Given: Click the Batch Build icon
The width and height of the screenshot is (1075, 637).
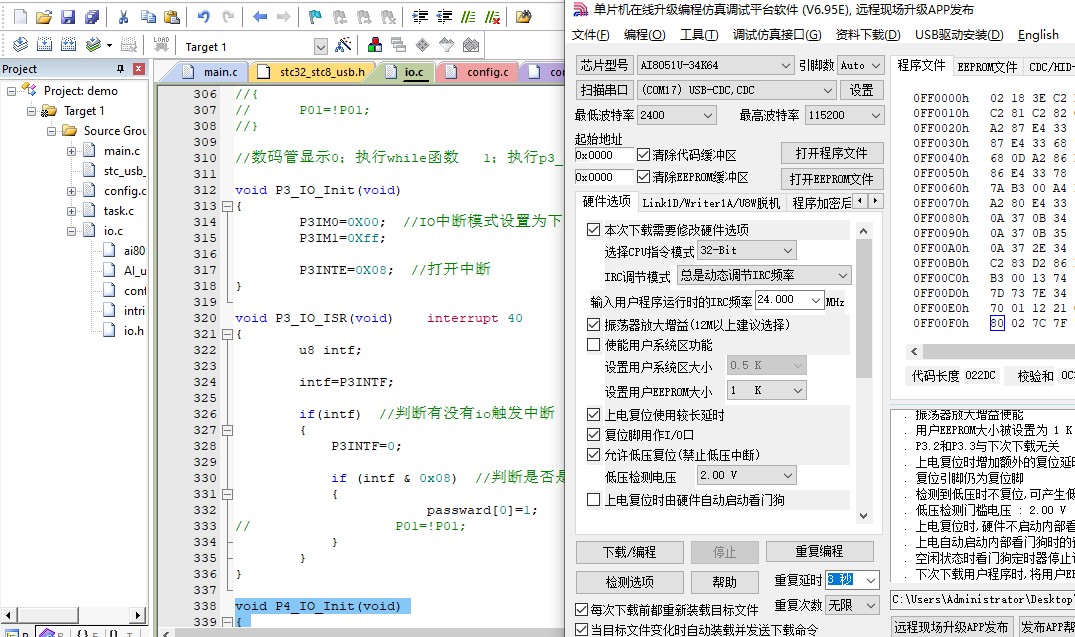Looking at the screenshot, I should [93, 45].
